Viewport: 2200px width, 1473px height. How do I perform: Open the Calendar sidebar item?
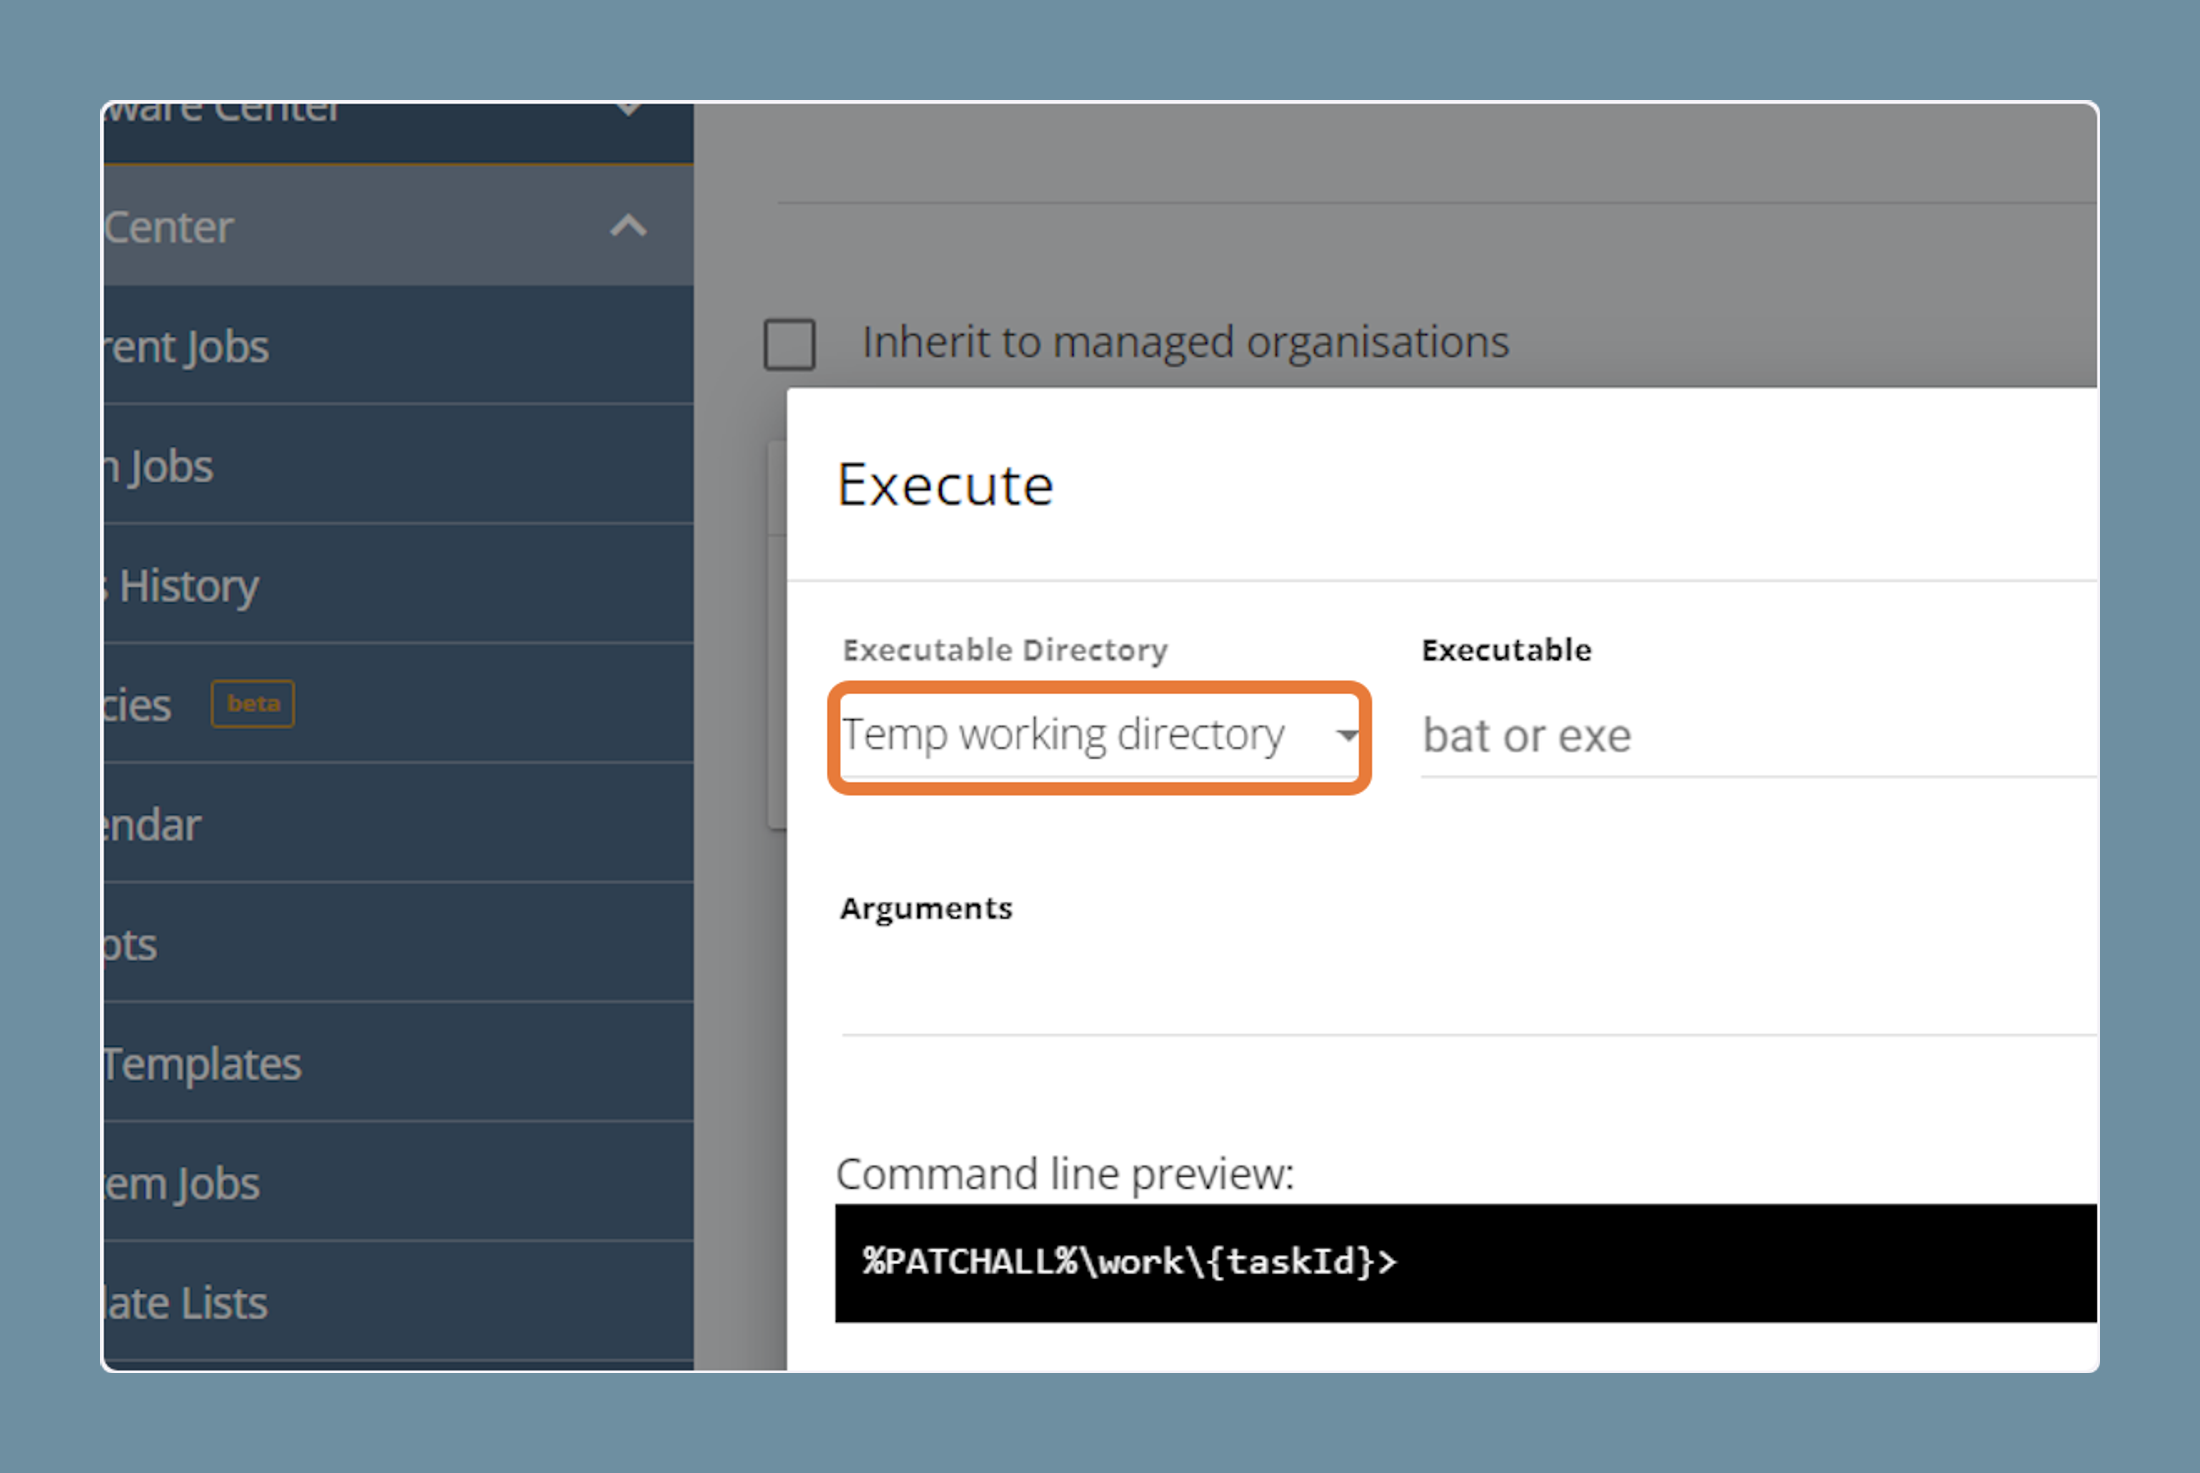[x=398, y=824]
